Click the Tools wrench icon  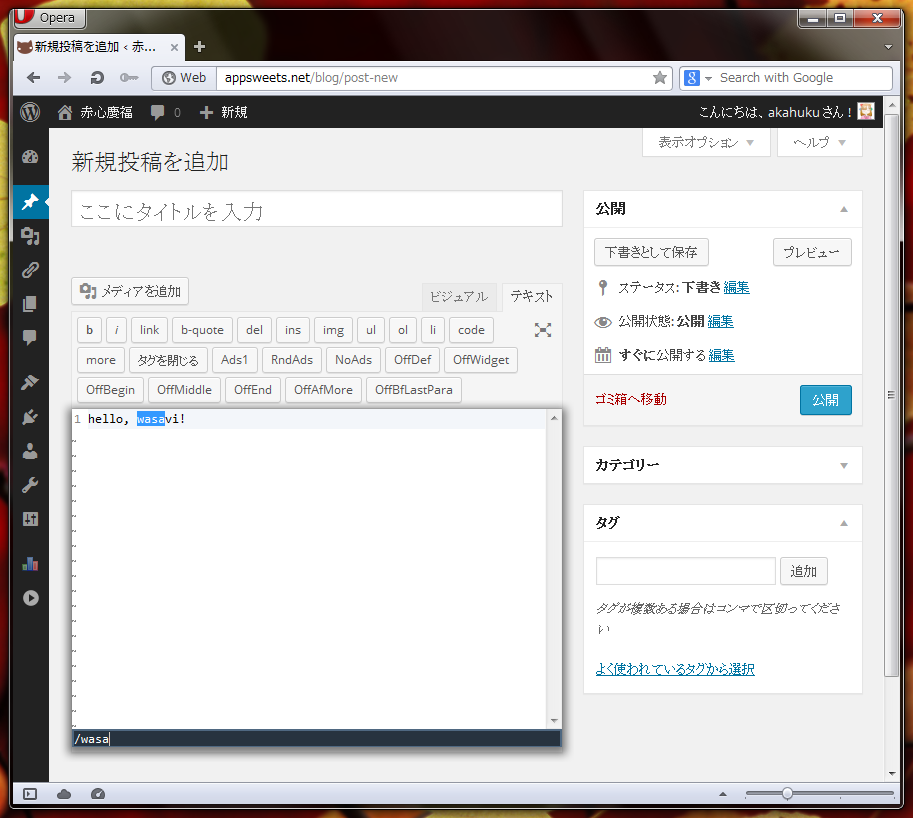coord(30,485)
